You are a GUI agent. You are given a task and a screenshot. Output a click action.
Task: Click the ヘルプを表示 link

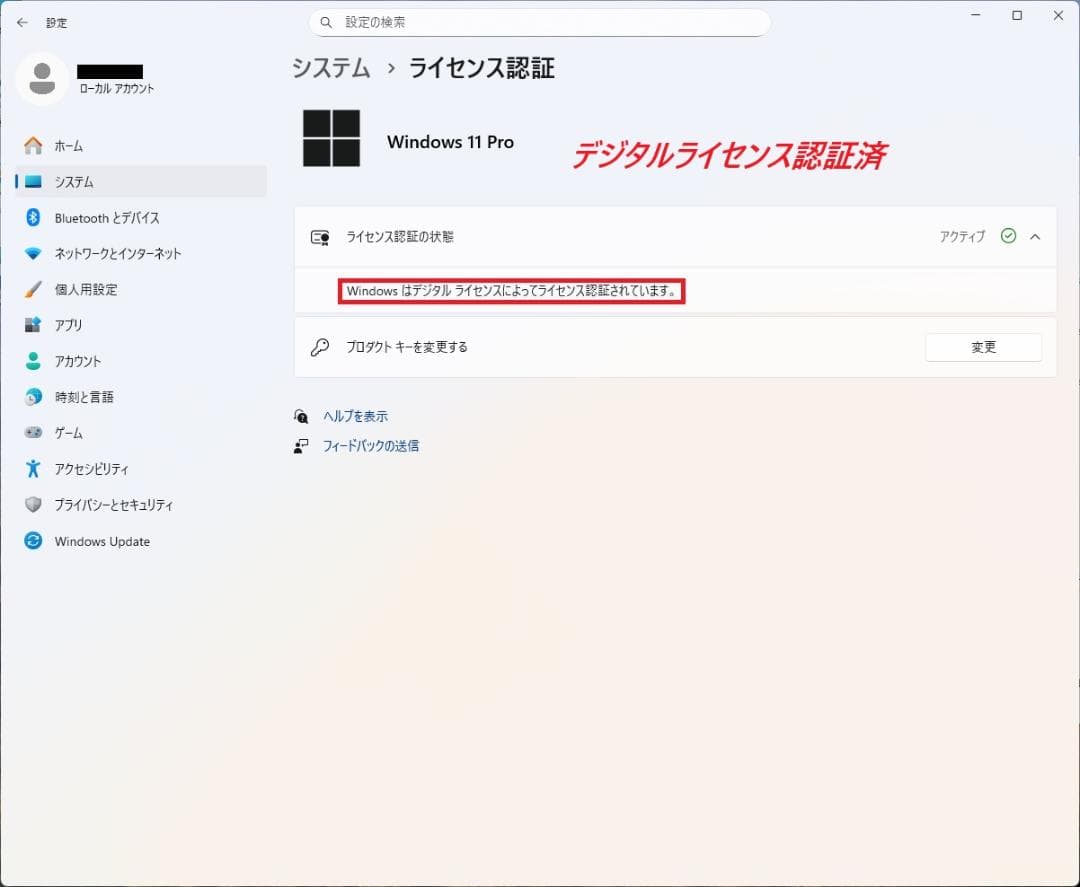(x=355, y=416)
